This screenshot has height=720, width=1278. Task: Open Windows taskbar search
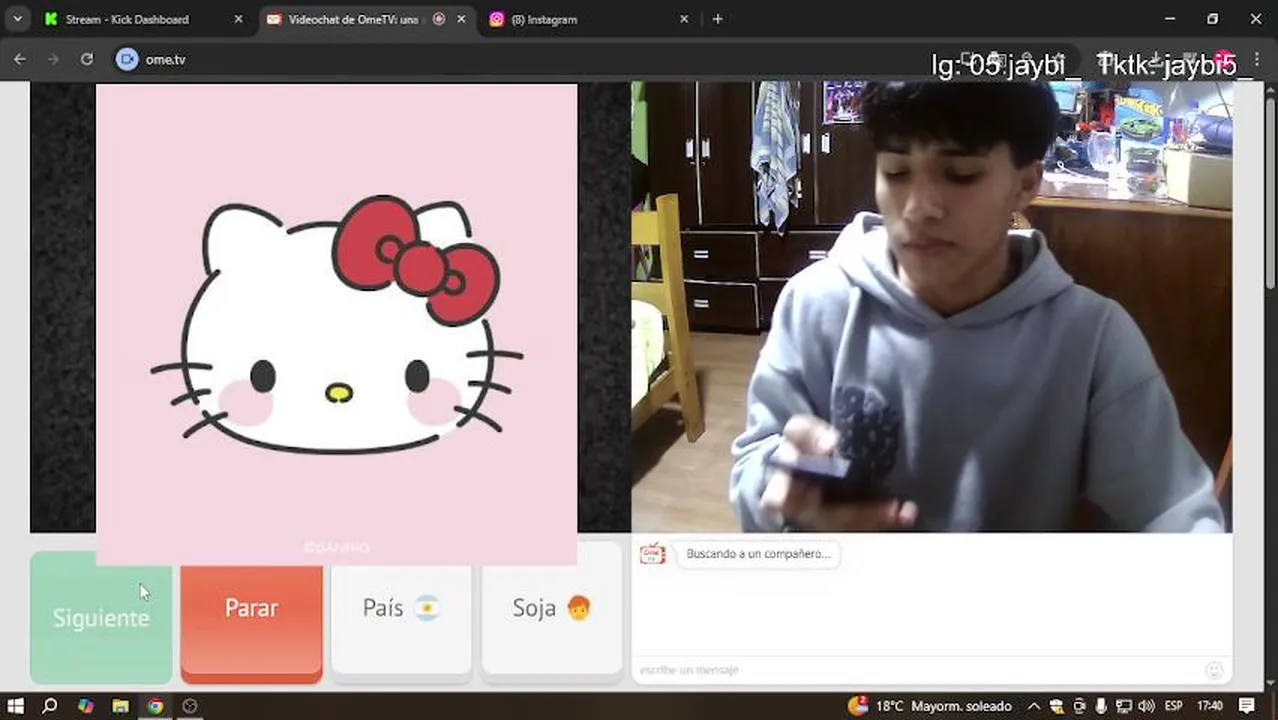coord(49,706)
